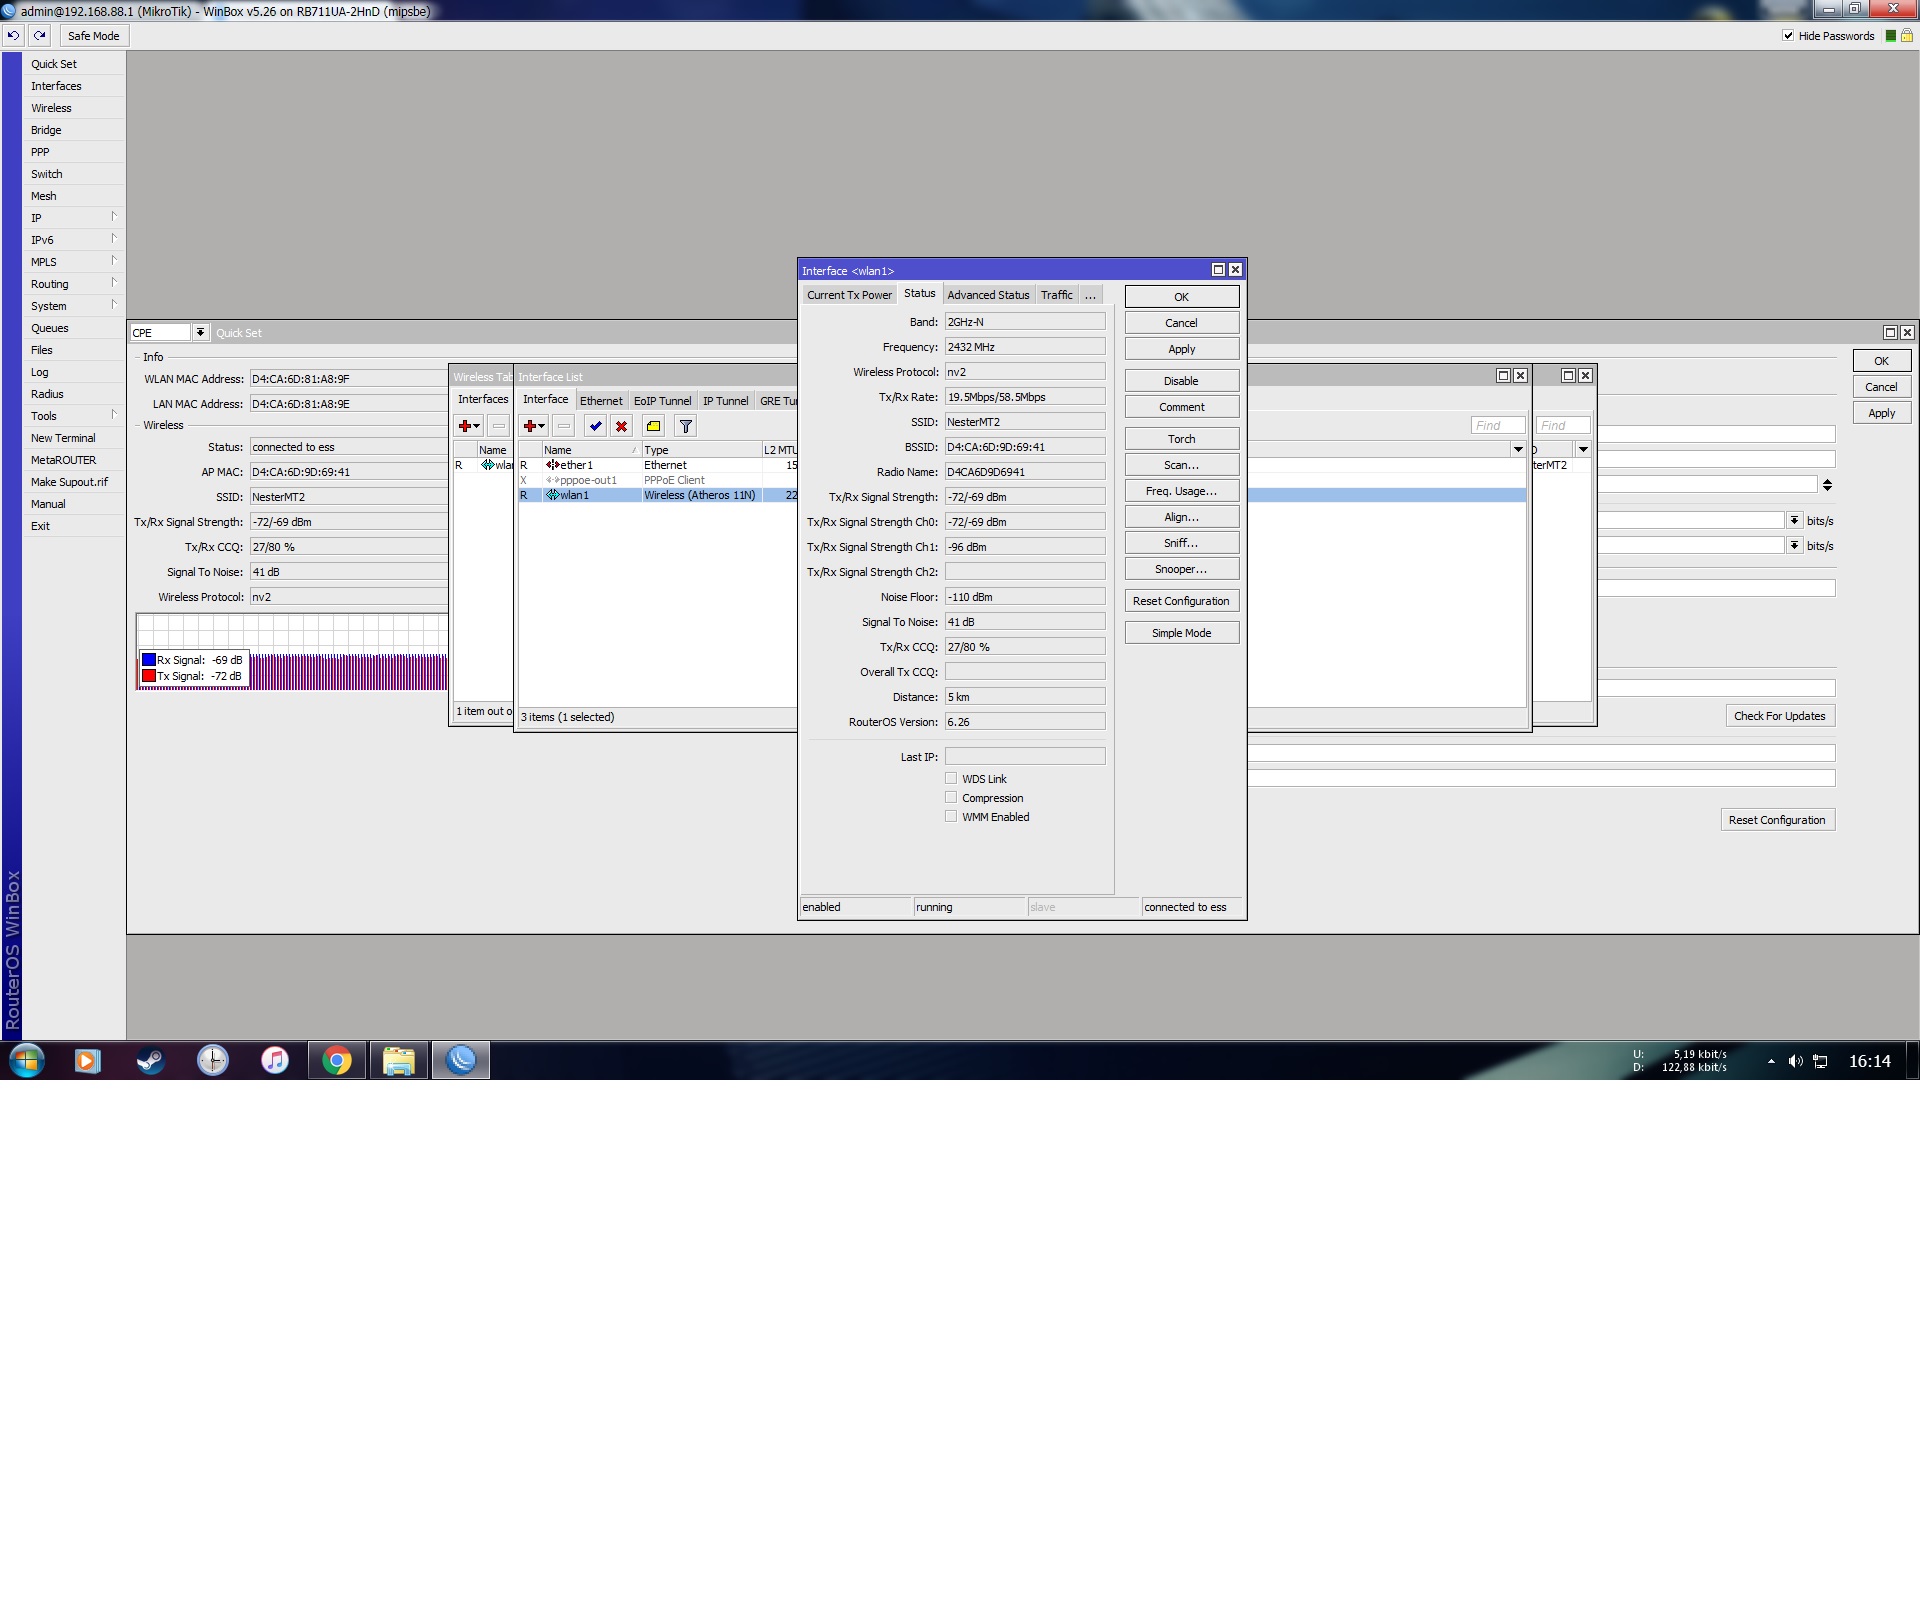Click the yellow comment note icon
Screen dimensions: 1920x1600
(x=653, y=426)
